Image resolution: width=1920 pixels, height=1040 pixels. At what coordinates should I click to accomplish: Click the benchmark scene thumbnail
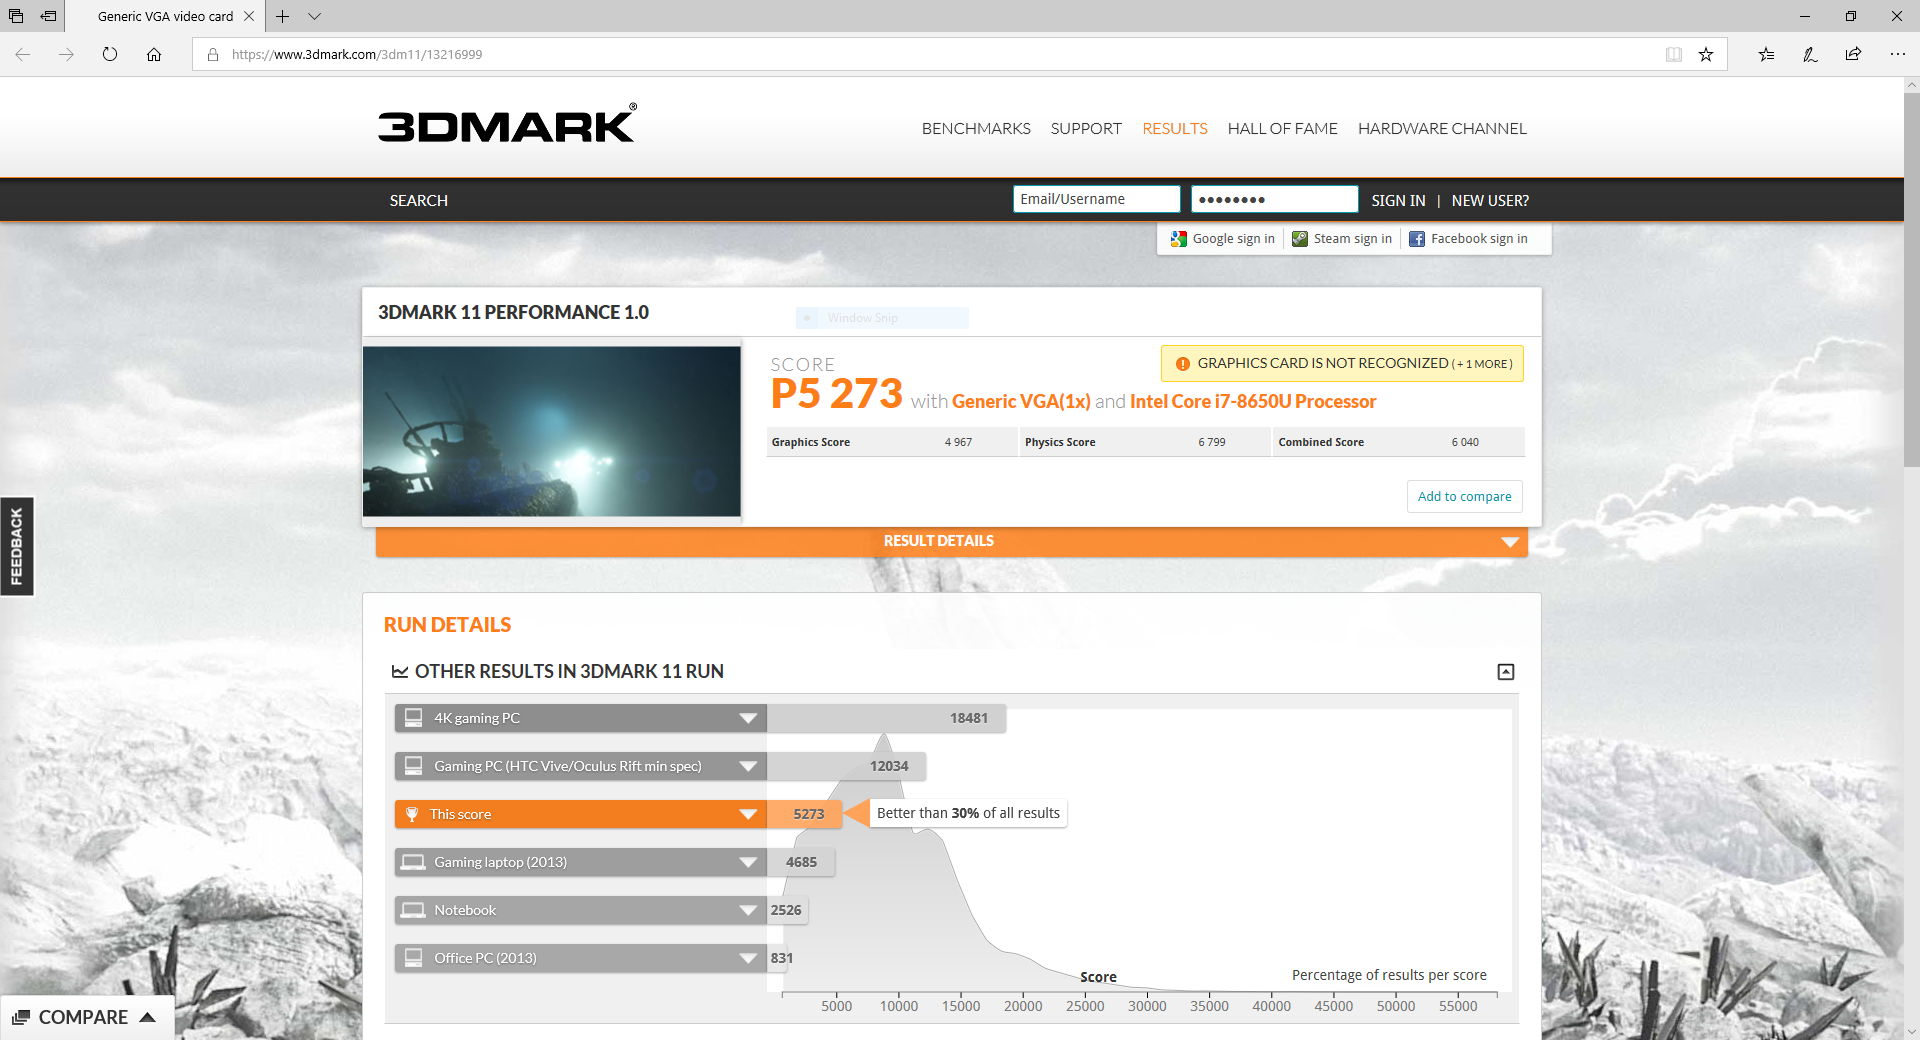pos(552,431)
